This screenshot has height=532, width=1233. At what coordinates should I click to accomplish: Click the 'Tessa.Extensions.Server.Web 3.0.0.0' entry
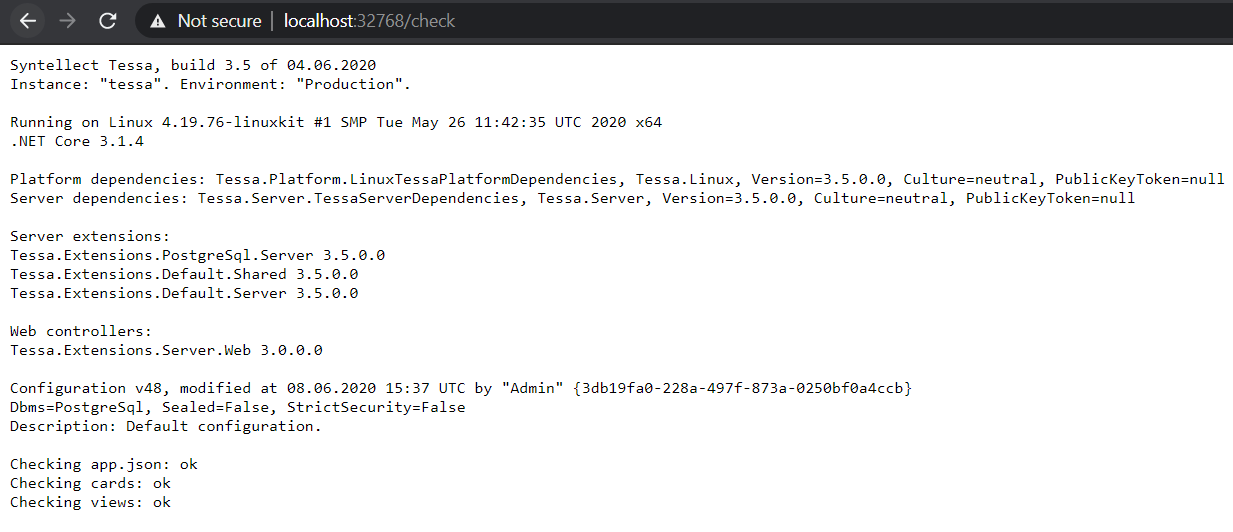[166, 350]
